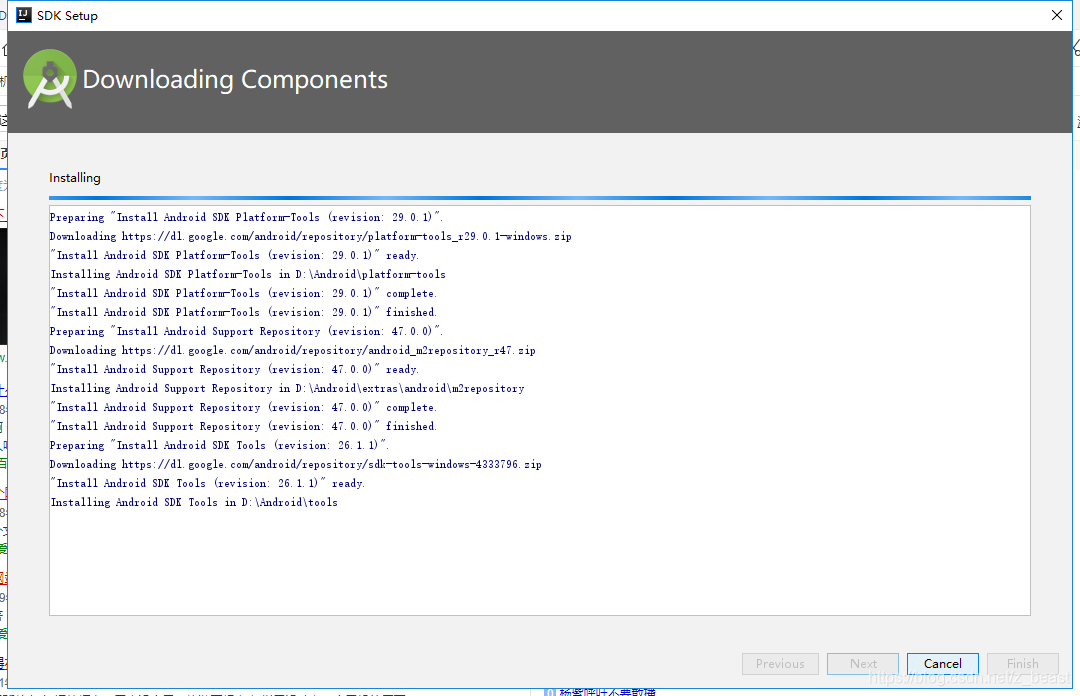Viewport: 1080px width, 696px height.
Task: Click the disabled Next button
Action: (863, 664)
